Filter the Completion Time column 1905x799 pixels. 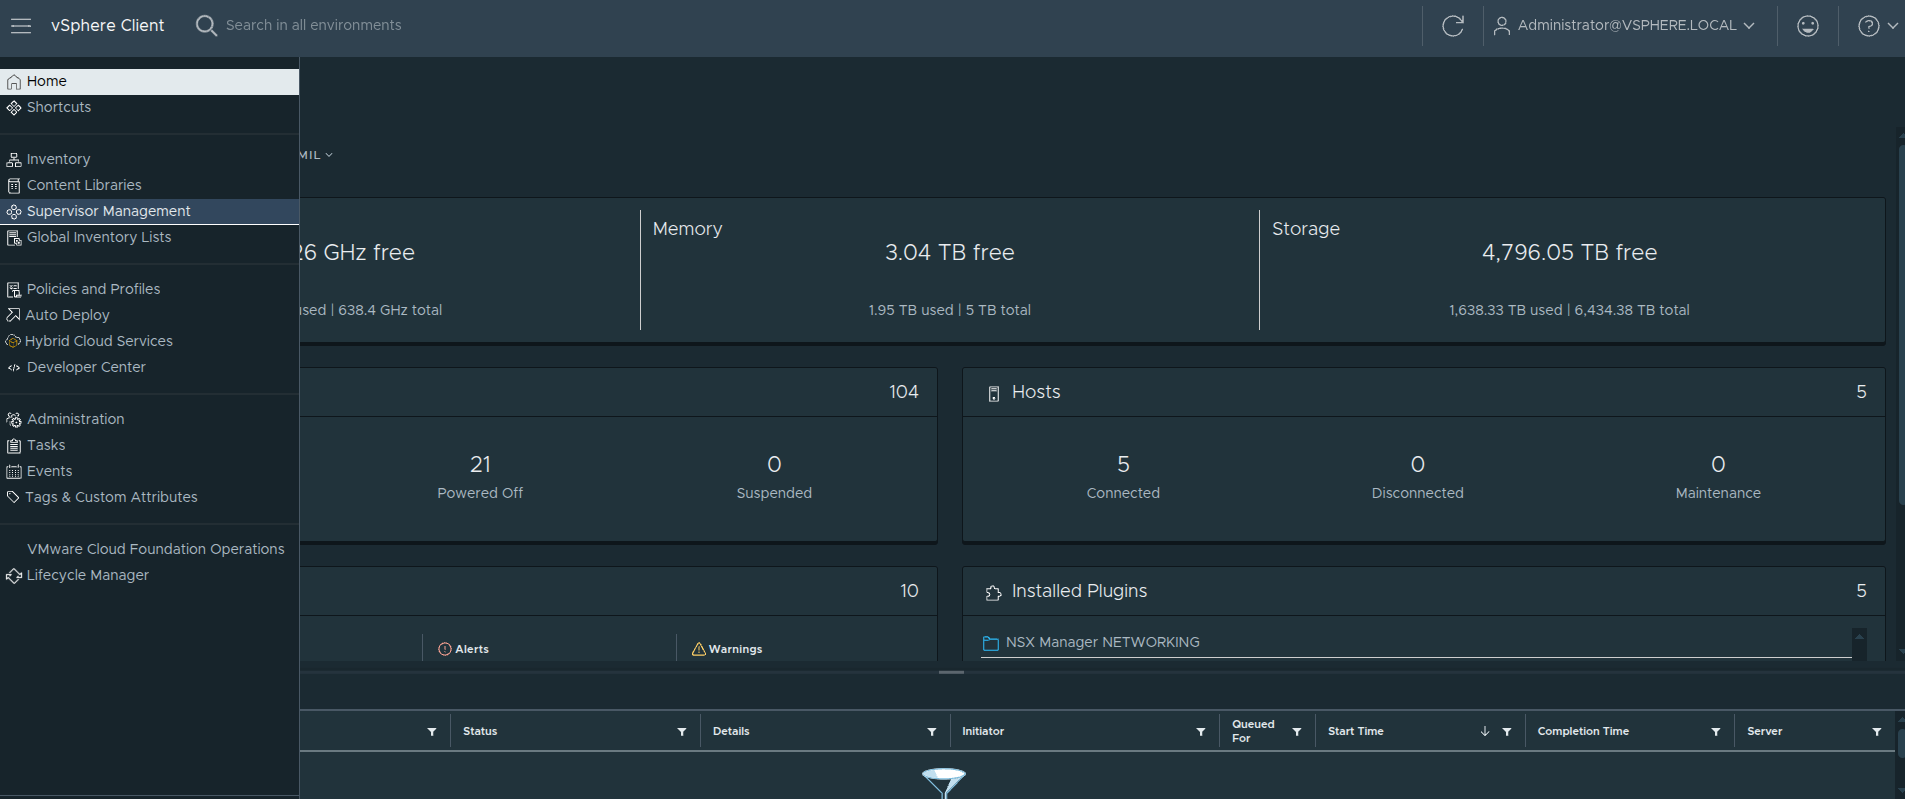[1716, 732]
